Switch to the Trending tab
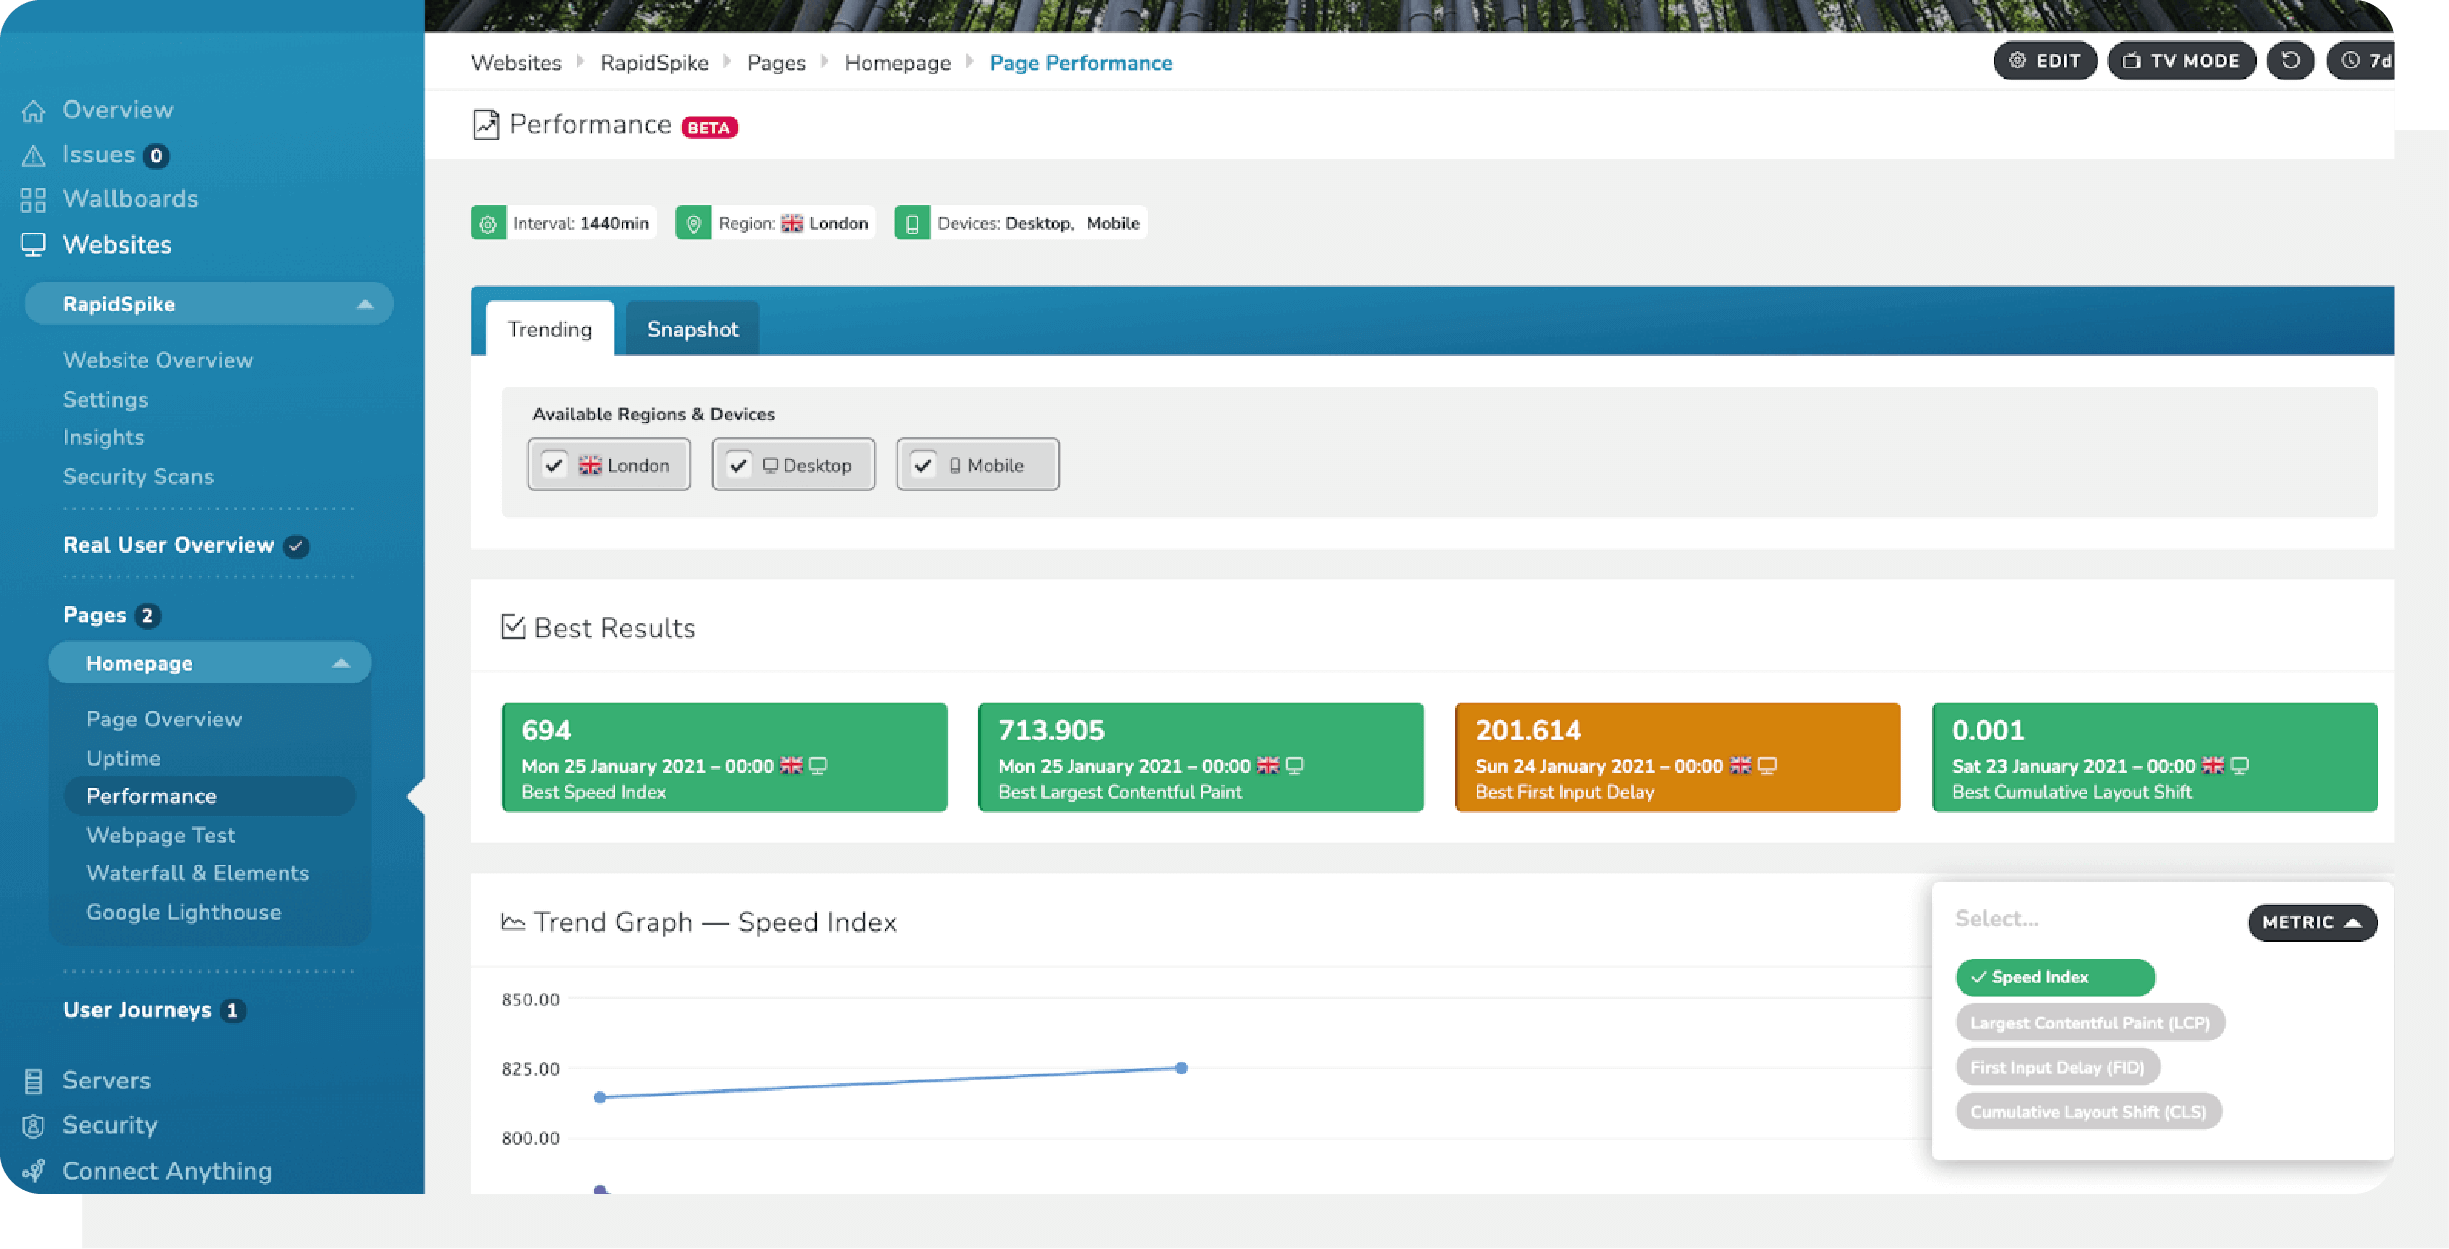 (550, 329)
